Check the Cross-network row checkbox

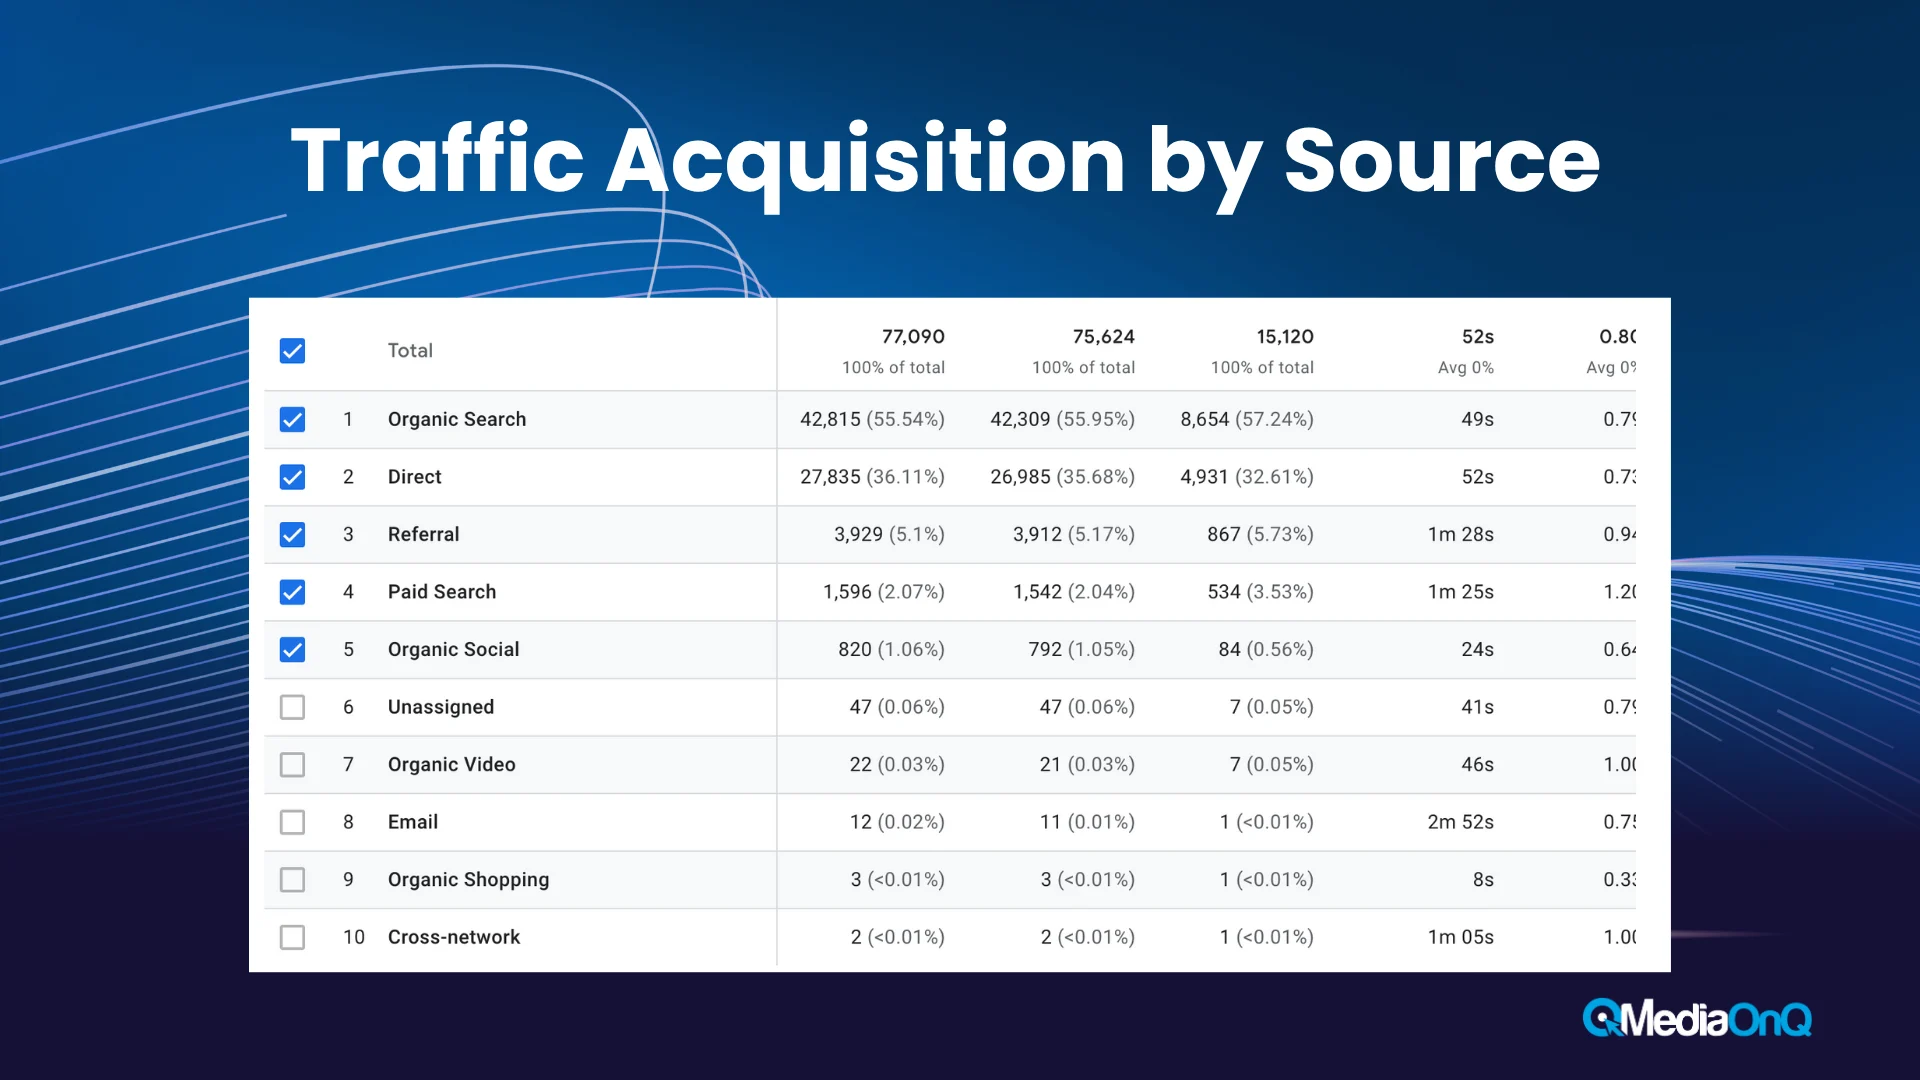coord(292,937)
